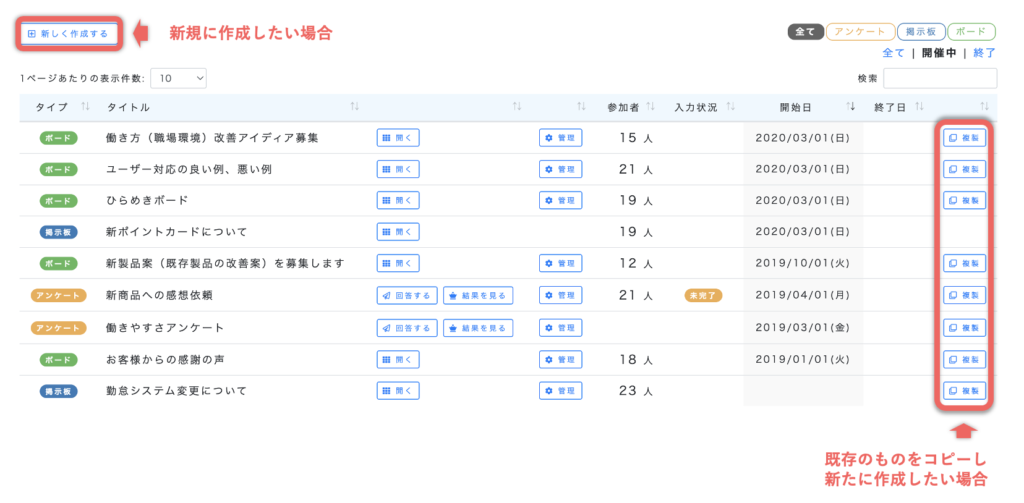
Task: Show 開催中 ongoing items filter
Action: (938, 53)
